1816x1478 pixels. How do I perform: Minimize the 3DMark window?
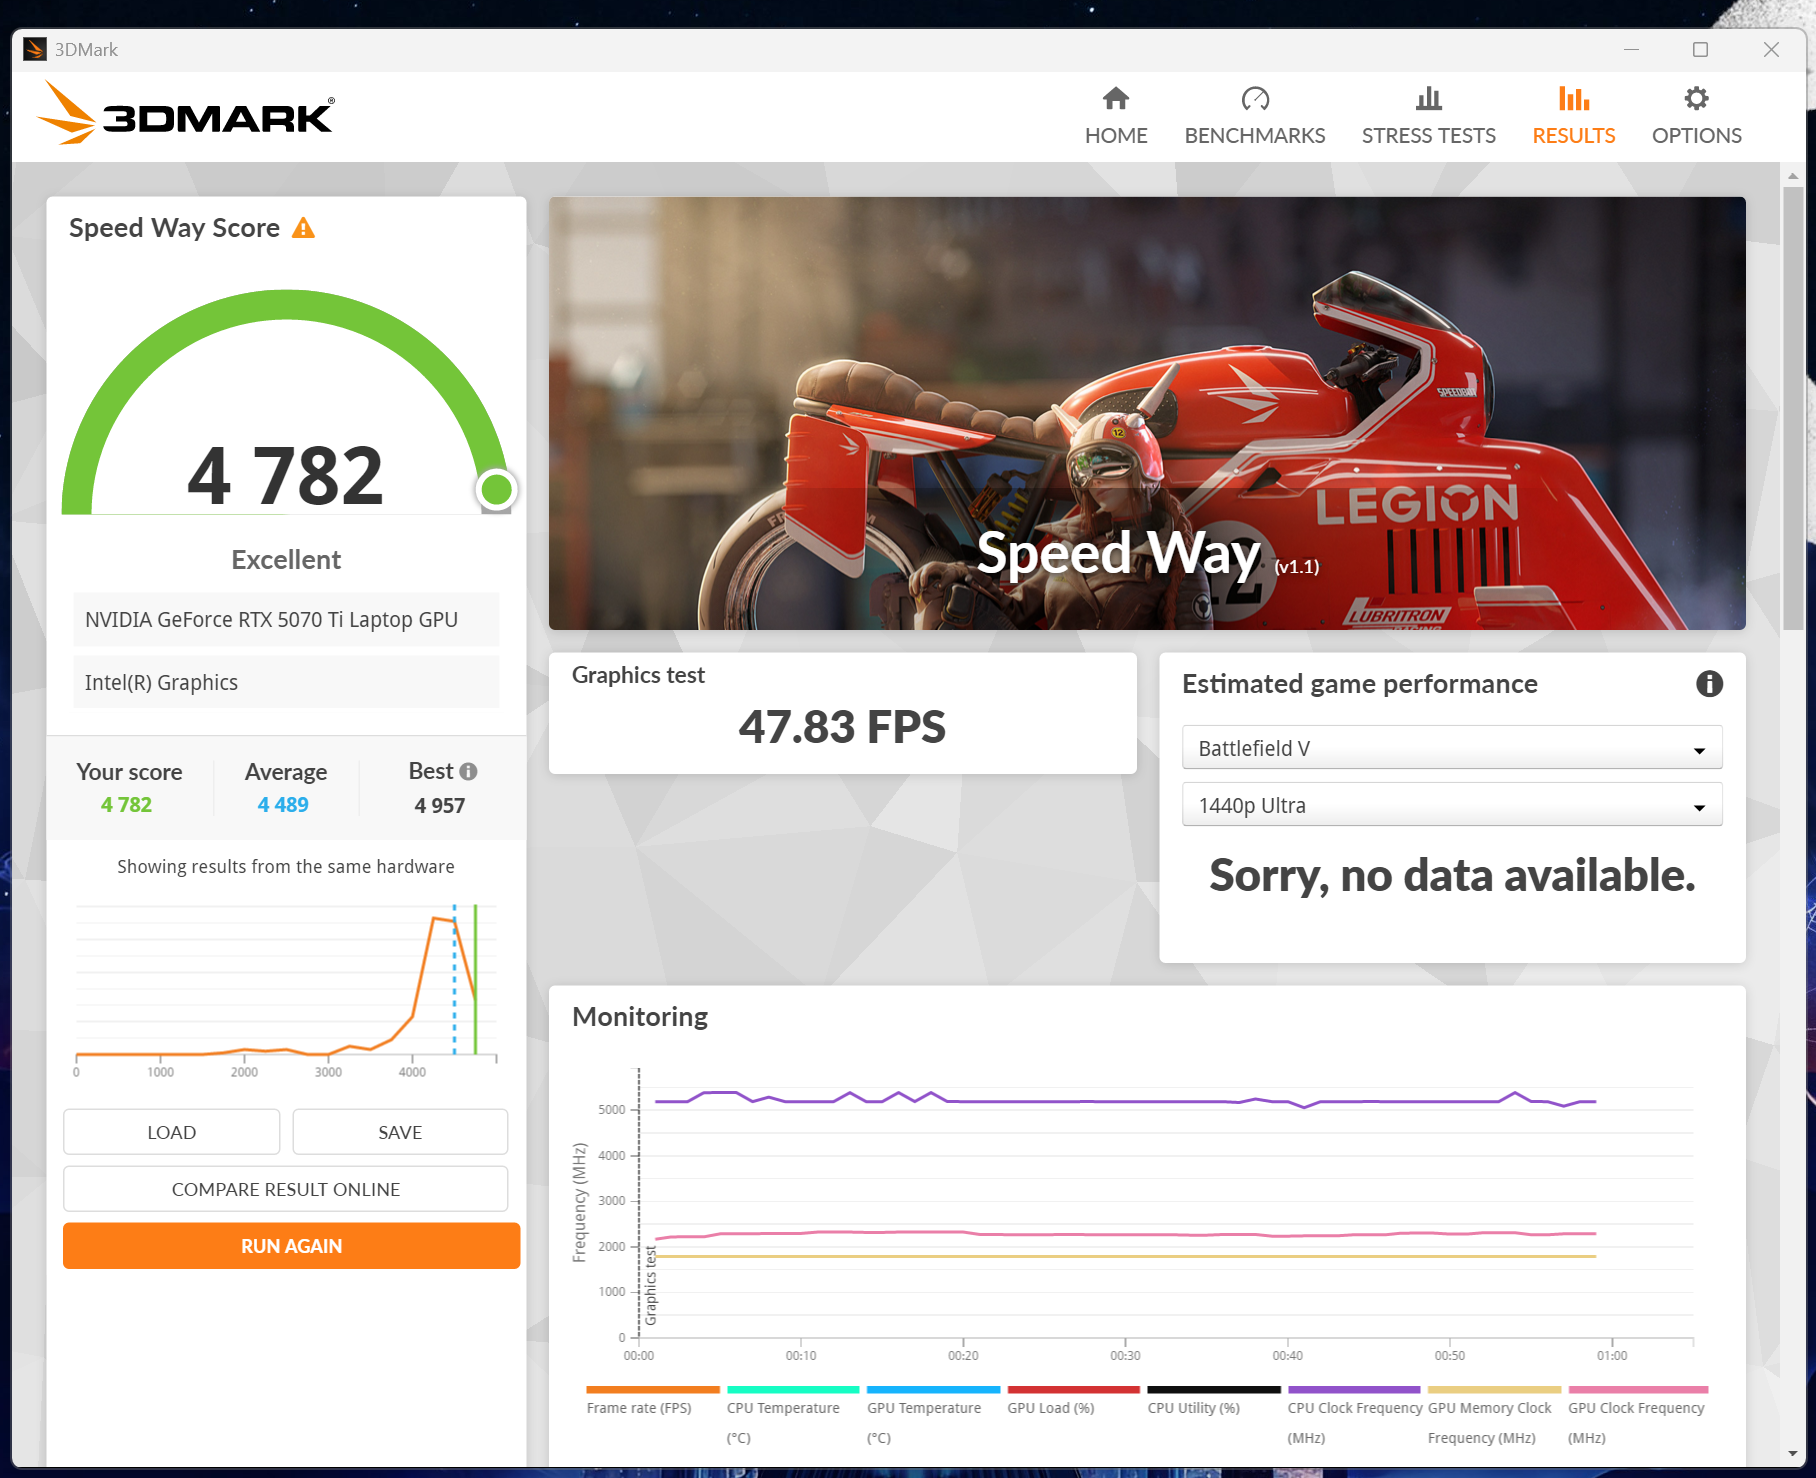click(x=1631, y=49)
